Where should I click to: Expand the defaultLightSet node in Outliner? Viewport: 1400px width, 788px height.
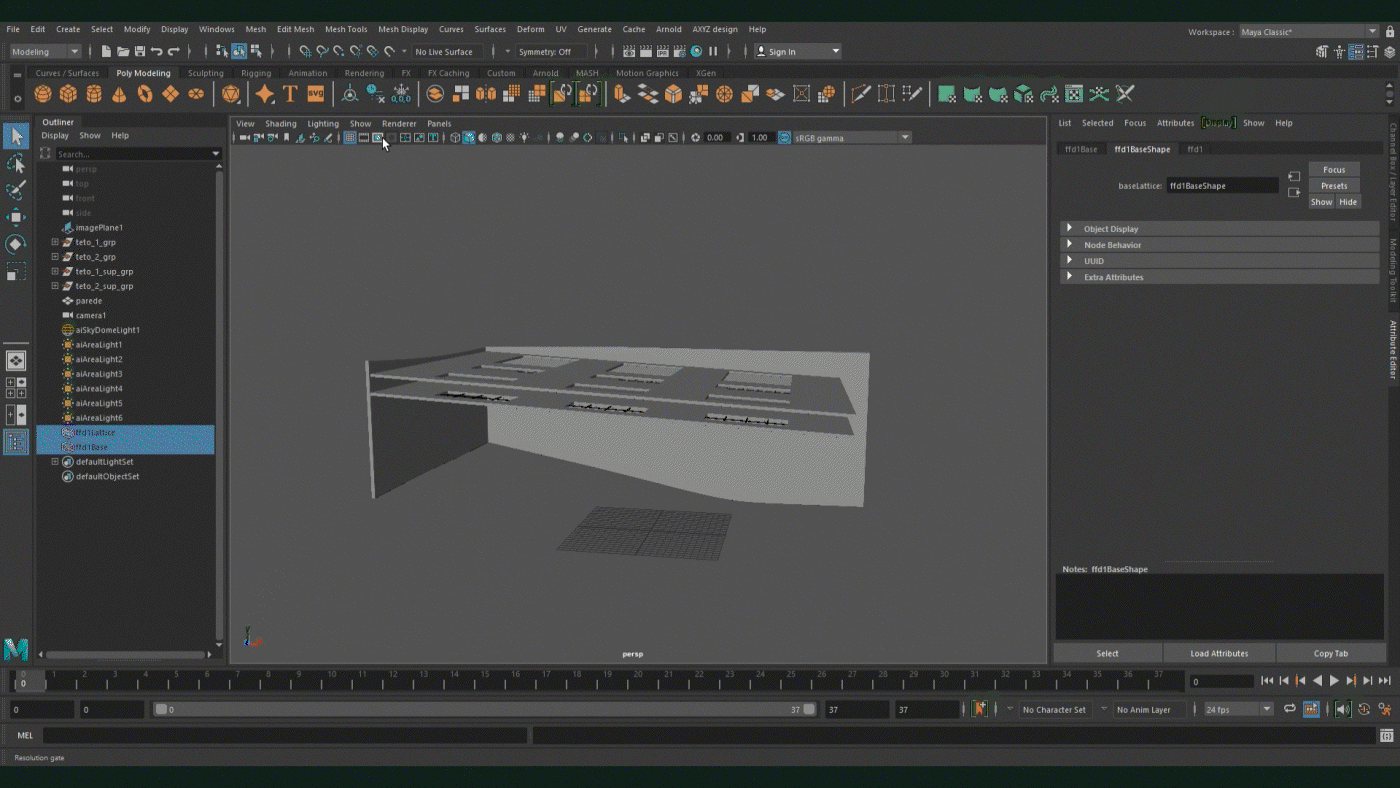(x=55, y=462)
